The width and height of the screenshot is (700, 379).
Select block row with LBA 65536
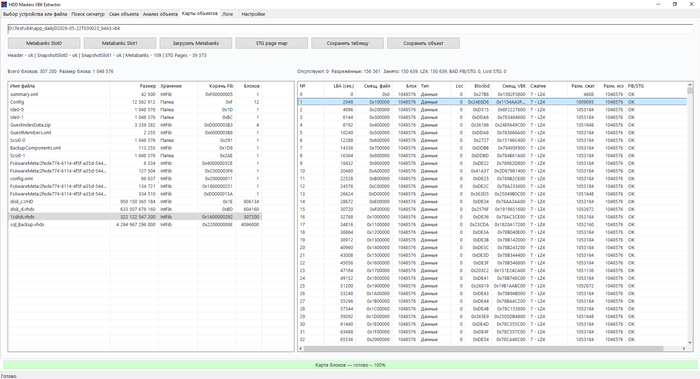[492, 339]
